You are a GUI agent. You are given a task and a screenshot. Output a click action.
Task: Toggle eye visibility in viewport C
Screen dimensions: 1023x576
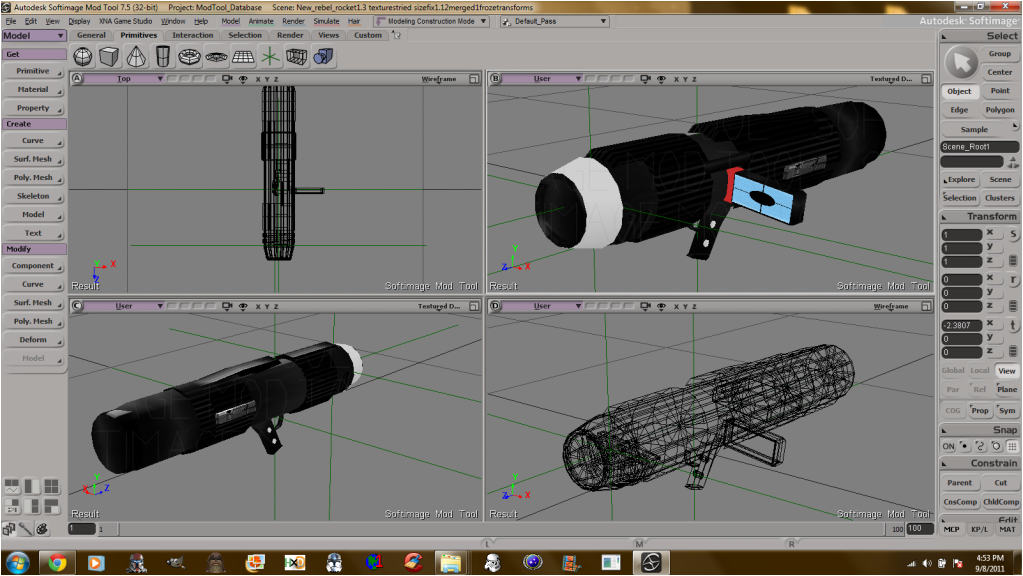pos(243,306)
